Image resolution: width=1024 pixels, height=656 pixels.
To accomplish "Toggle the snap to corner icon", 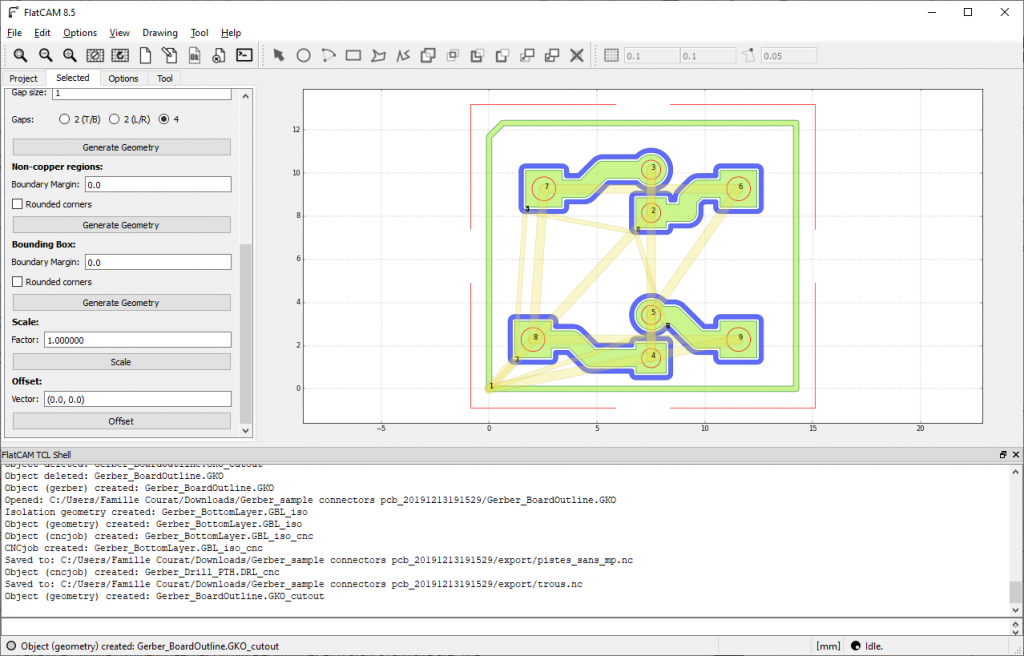I will 748,56.
